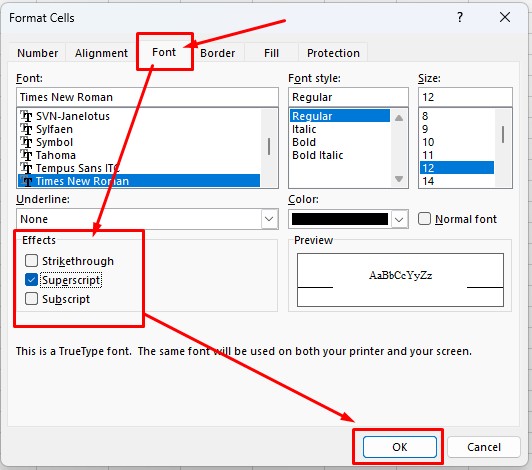Choose font size 14
This screenshot has width=532, height=470.
click(457, 181)
